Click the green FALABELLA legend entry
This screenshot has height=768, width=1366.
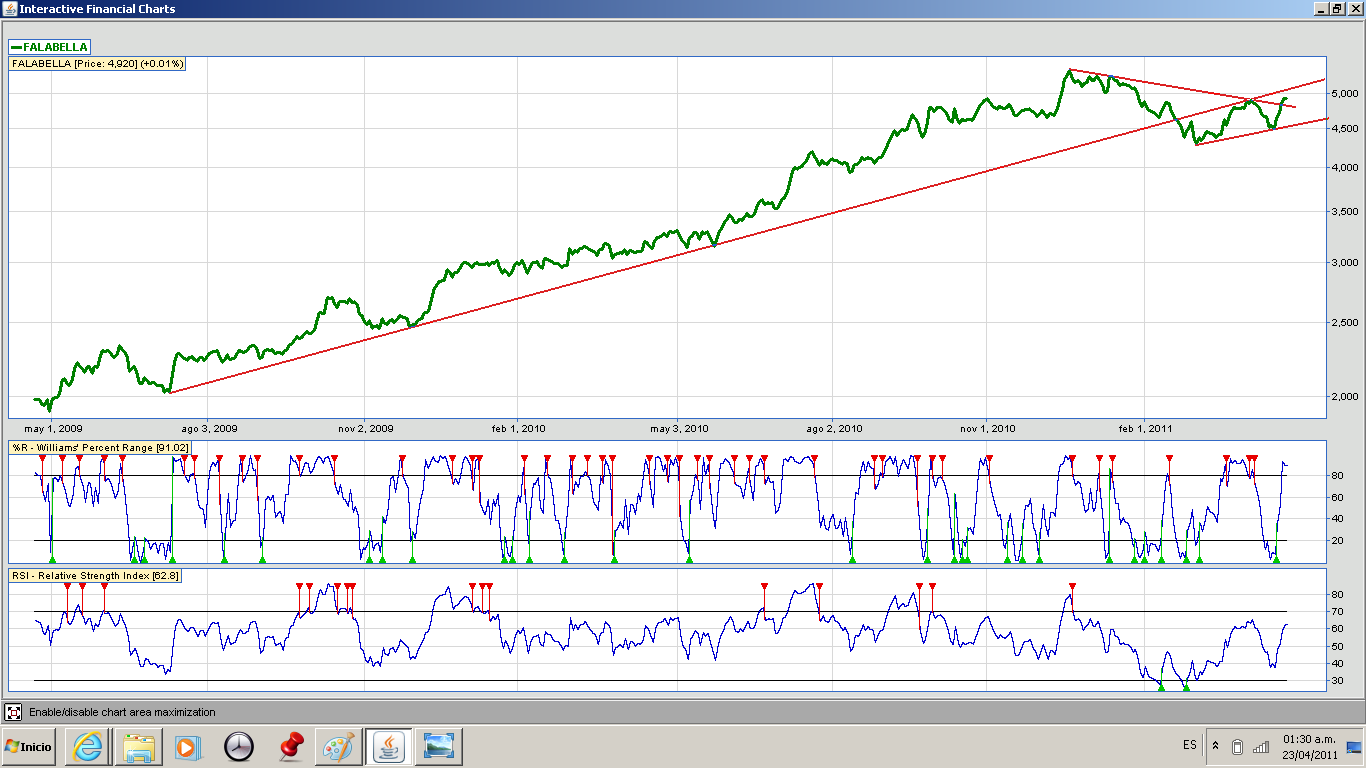pyautogui.click(x=50, y=47)
